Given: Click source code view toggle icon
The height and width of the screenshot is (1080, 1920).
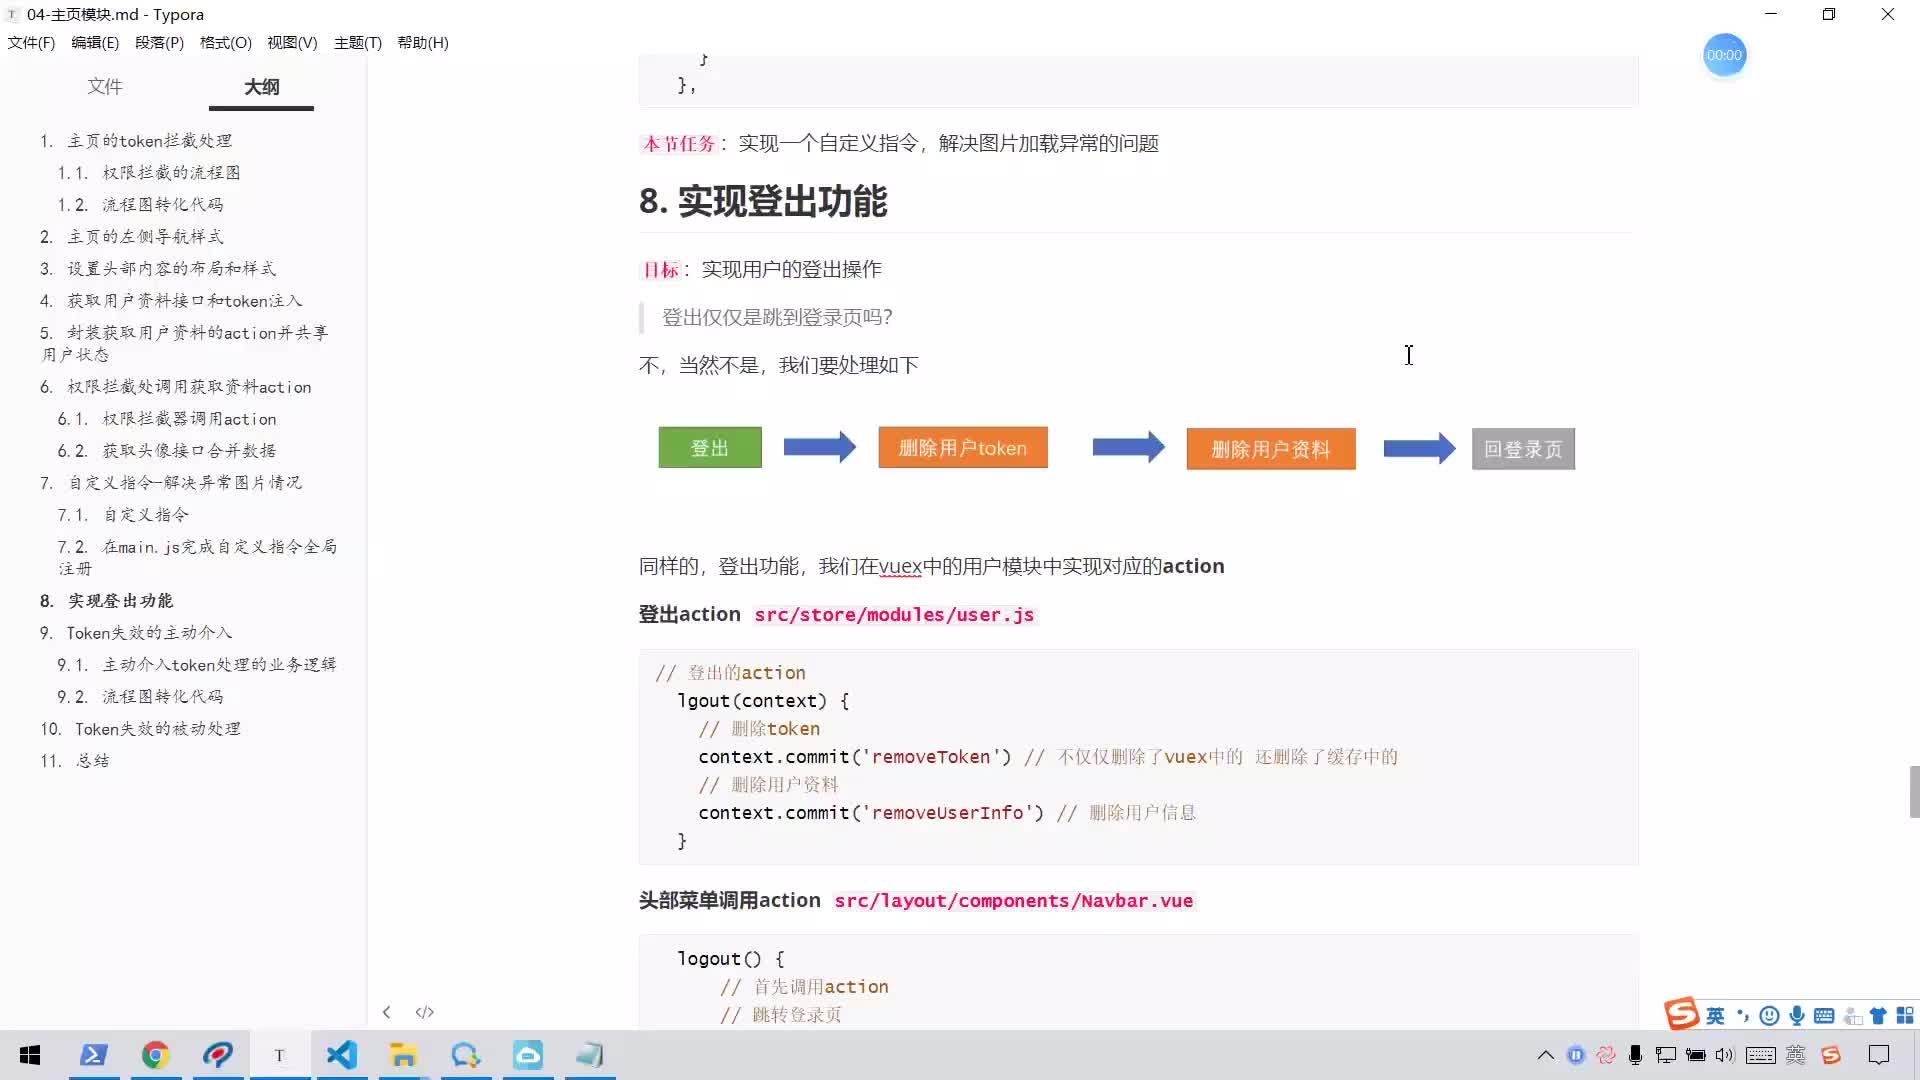Looking at the screenshot, I should tap(426, 1011).
